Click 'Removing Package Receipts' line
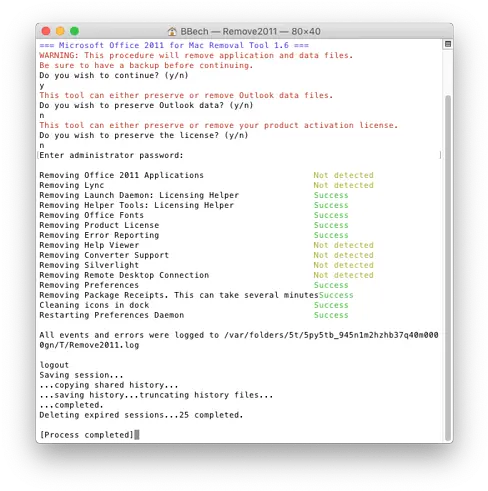Viewport: 488px width, 491px height. point(179,295)
